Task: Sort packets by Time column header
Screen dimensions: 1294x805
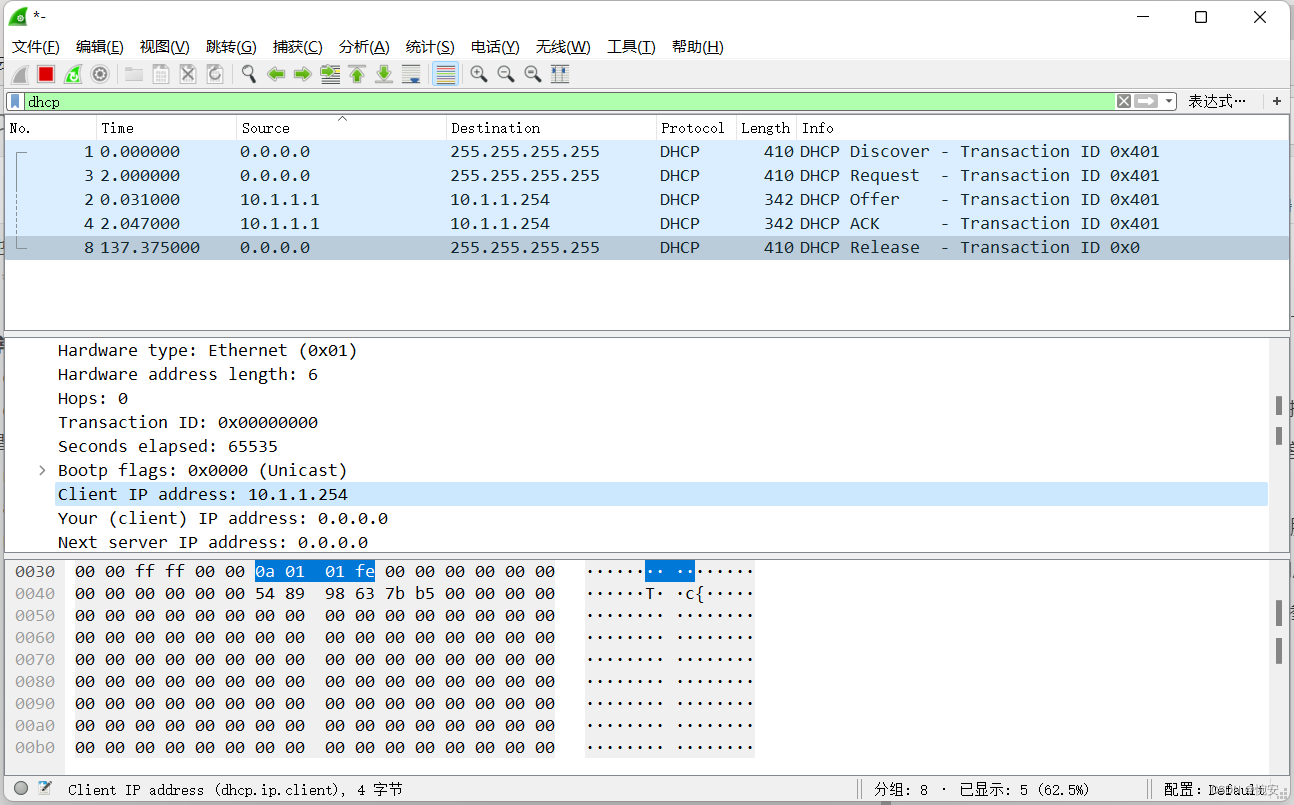Action: point(167,128)
